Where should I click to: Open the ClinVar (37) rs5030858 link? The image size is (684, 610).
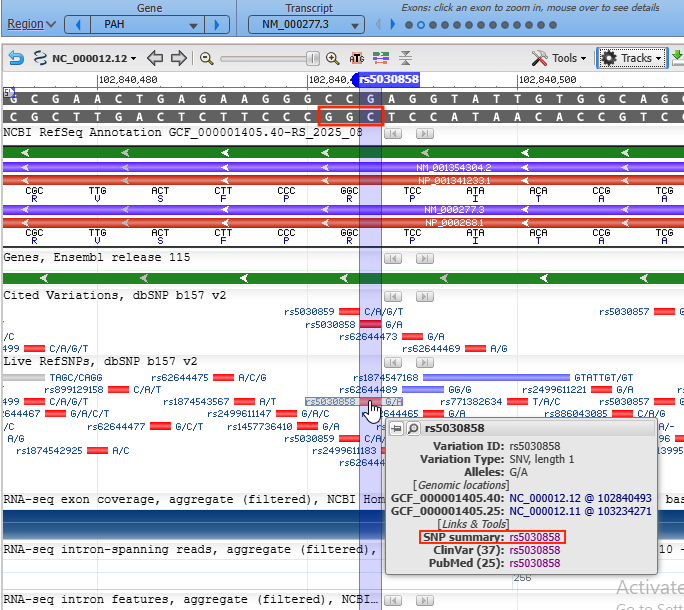coord(535,550)
